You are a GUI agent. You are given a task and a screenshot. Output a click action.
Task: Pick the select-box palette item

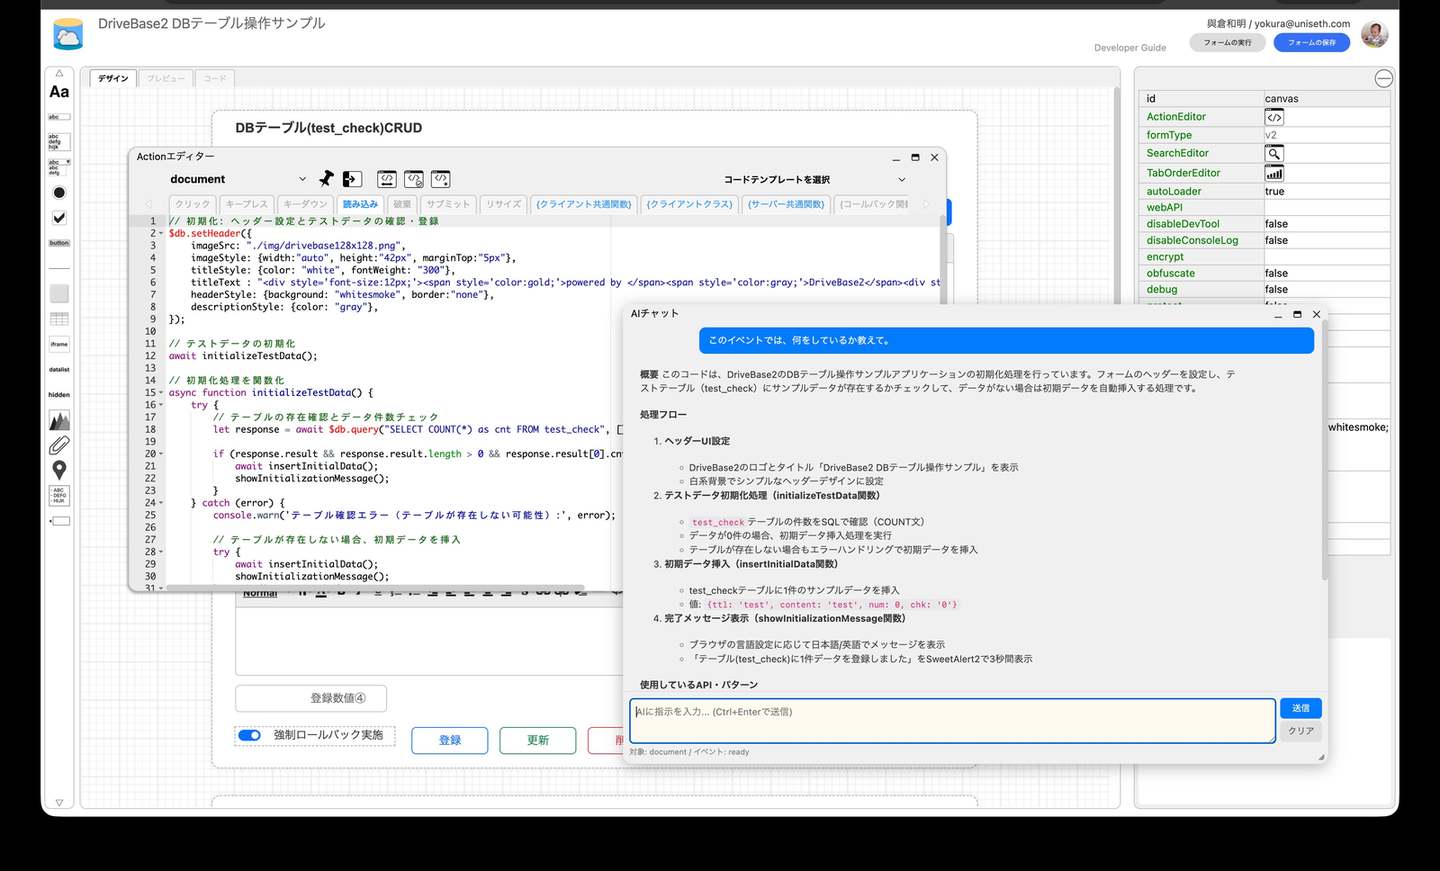59,166
